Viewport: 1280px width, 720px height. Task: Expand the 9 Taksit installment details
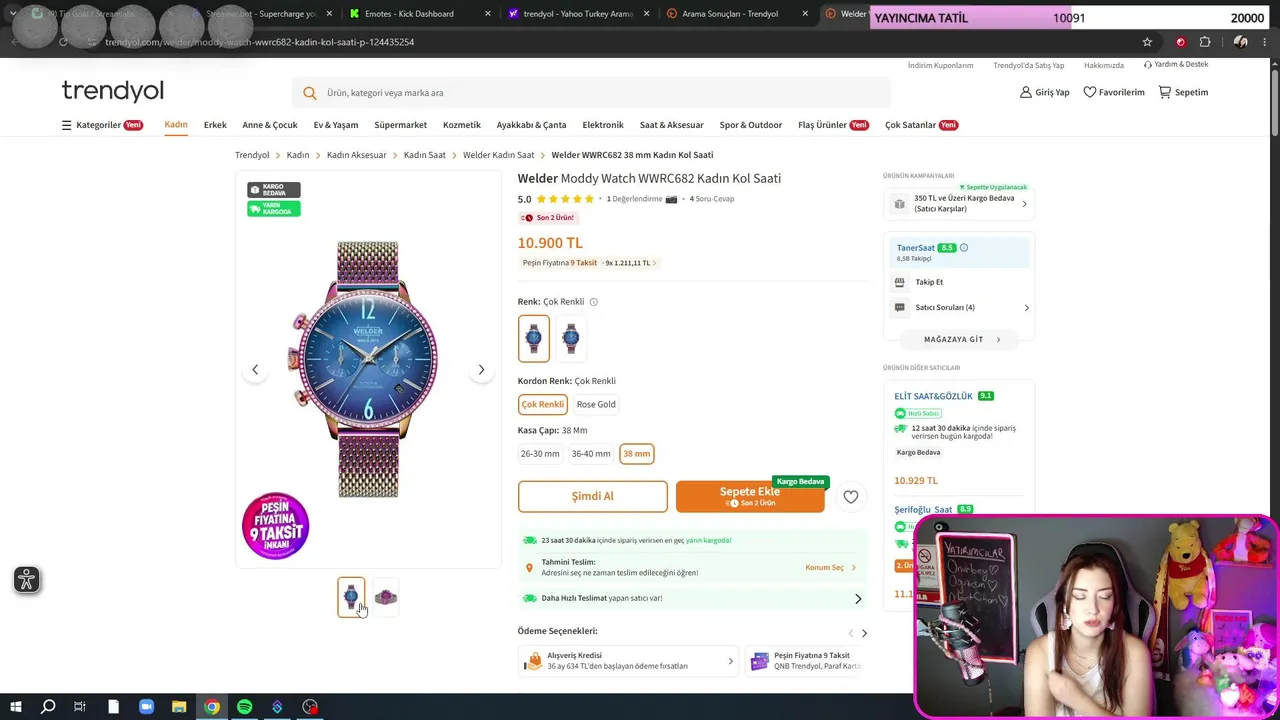(x=589, y=263)
